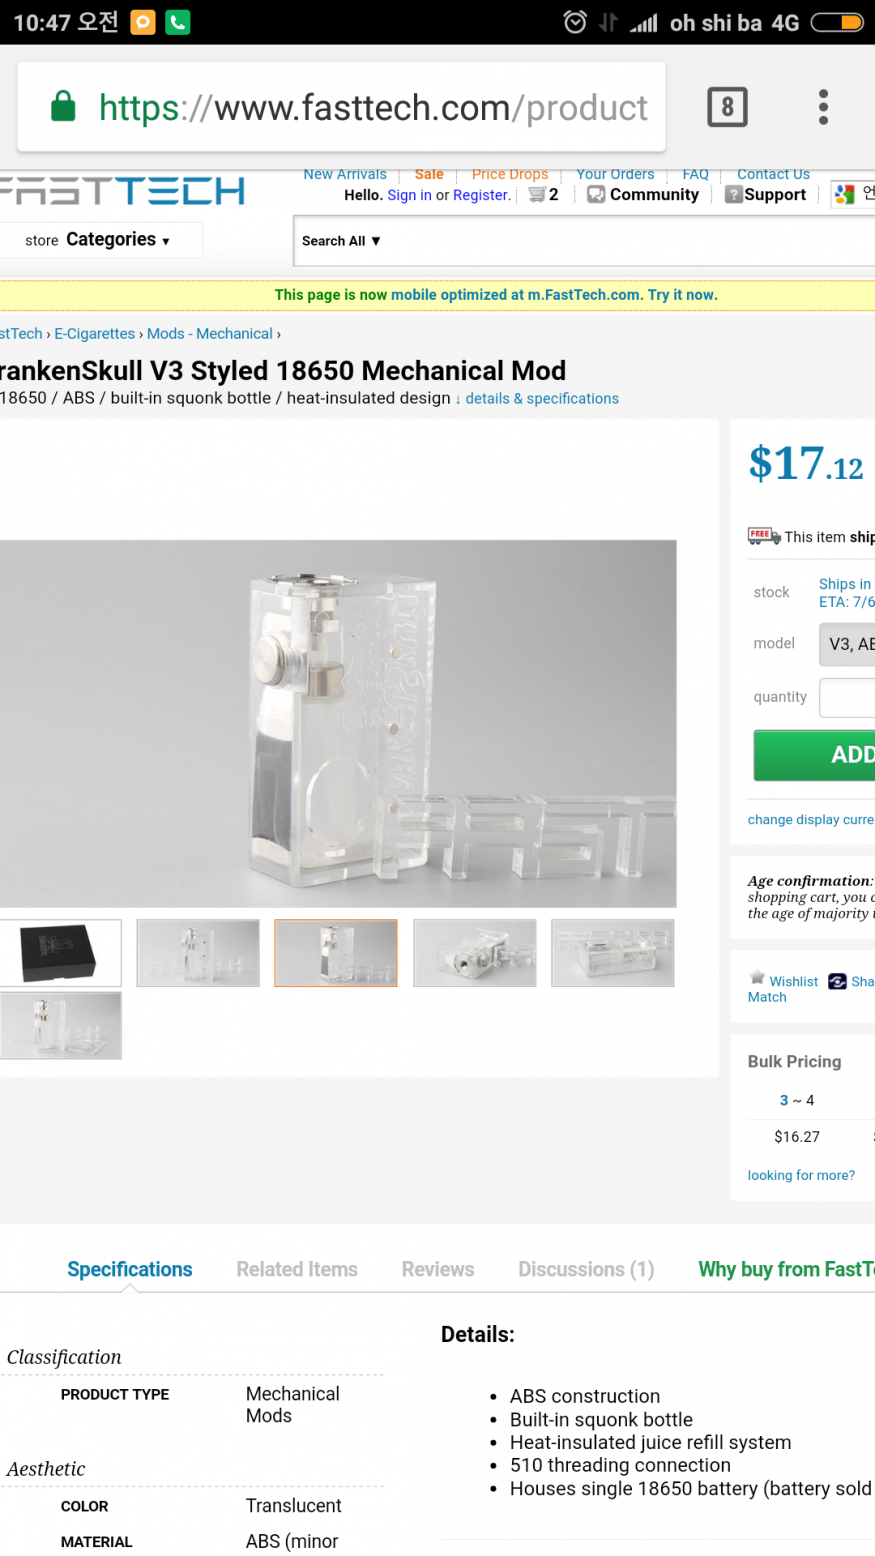Tap the address bar URL field
Viewport: 875px width, 1556px height.
tap(373, 108)
